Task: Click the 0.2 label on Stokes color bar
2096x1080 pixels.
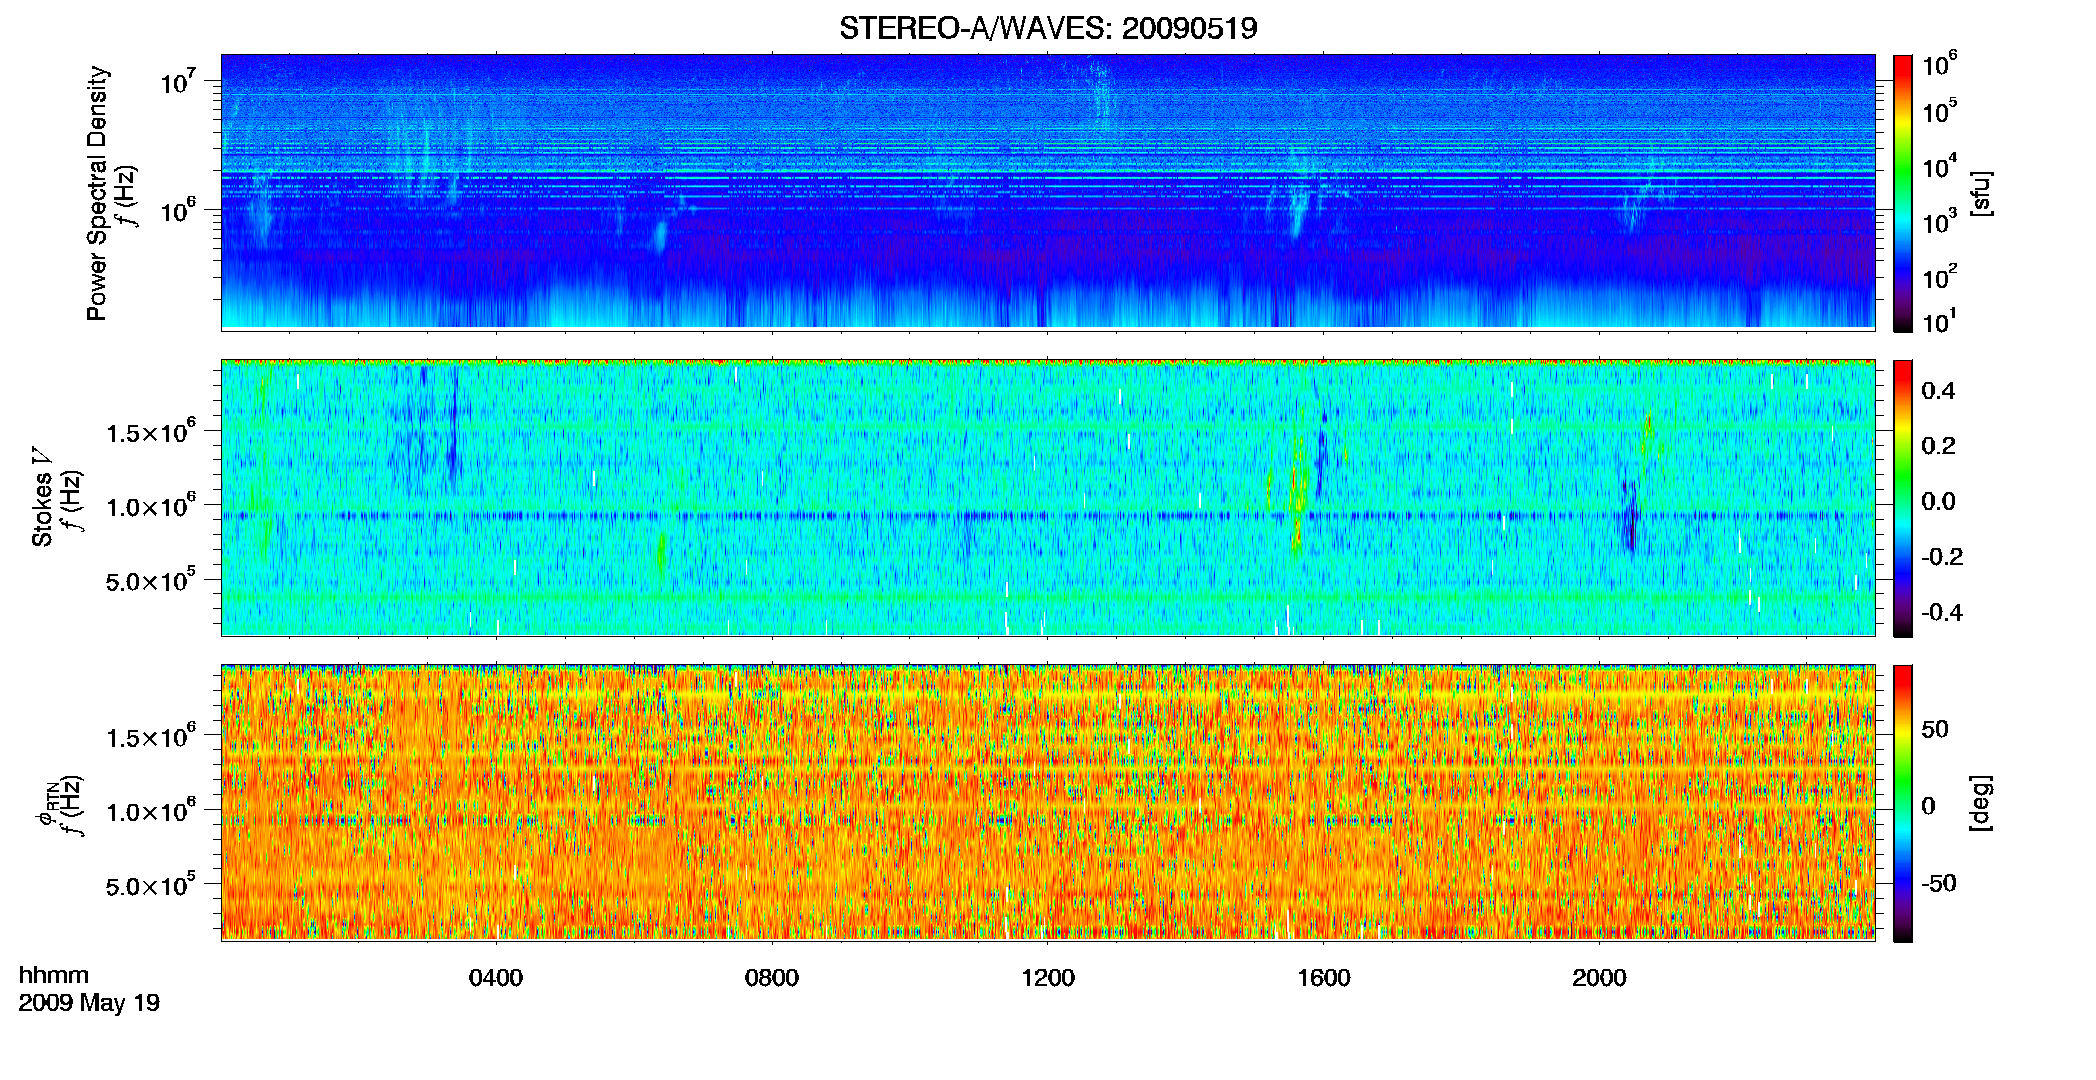Action: [x=1939, y=446]
